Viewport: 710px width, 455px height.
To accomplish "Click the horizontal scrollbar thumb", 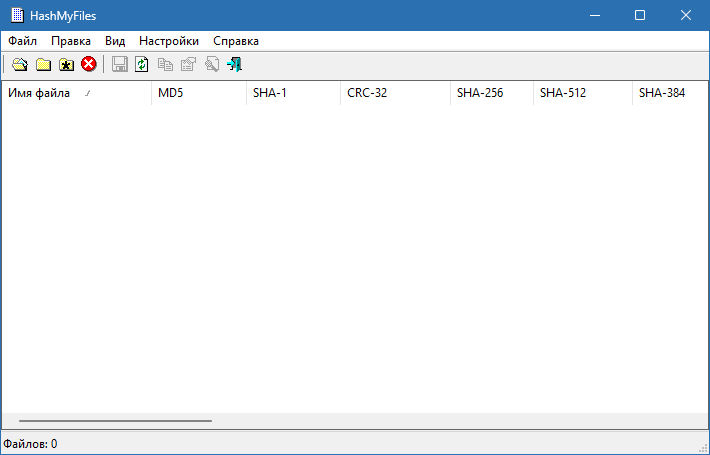I will [115, 421].
